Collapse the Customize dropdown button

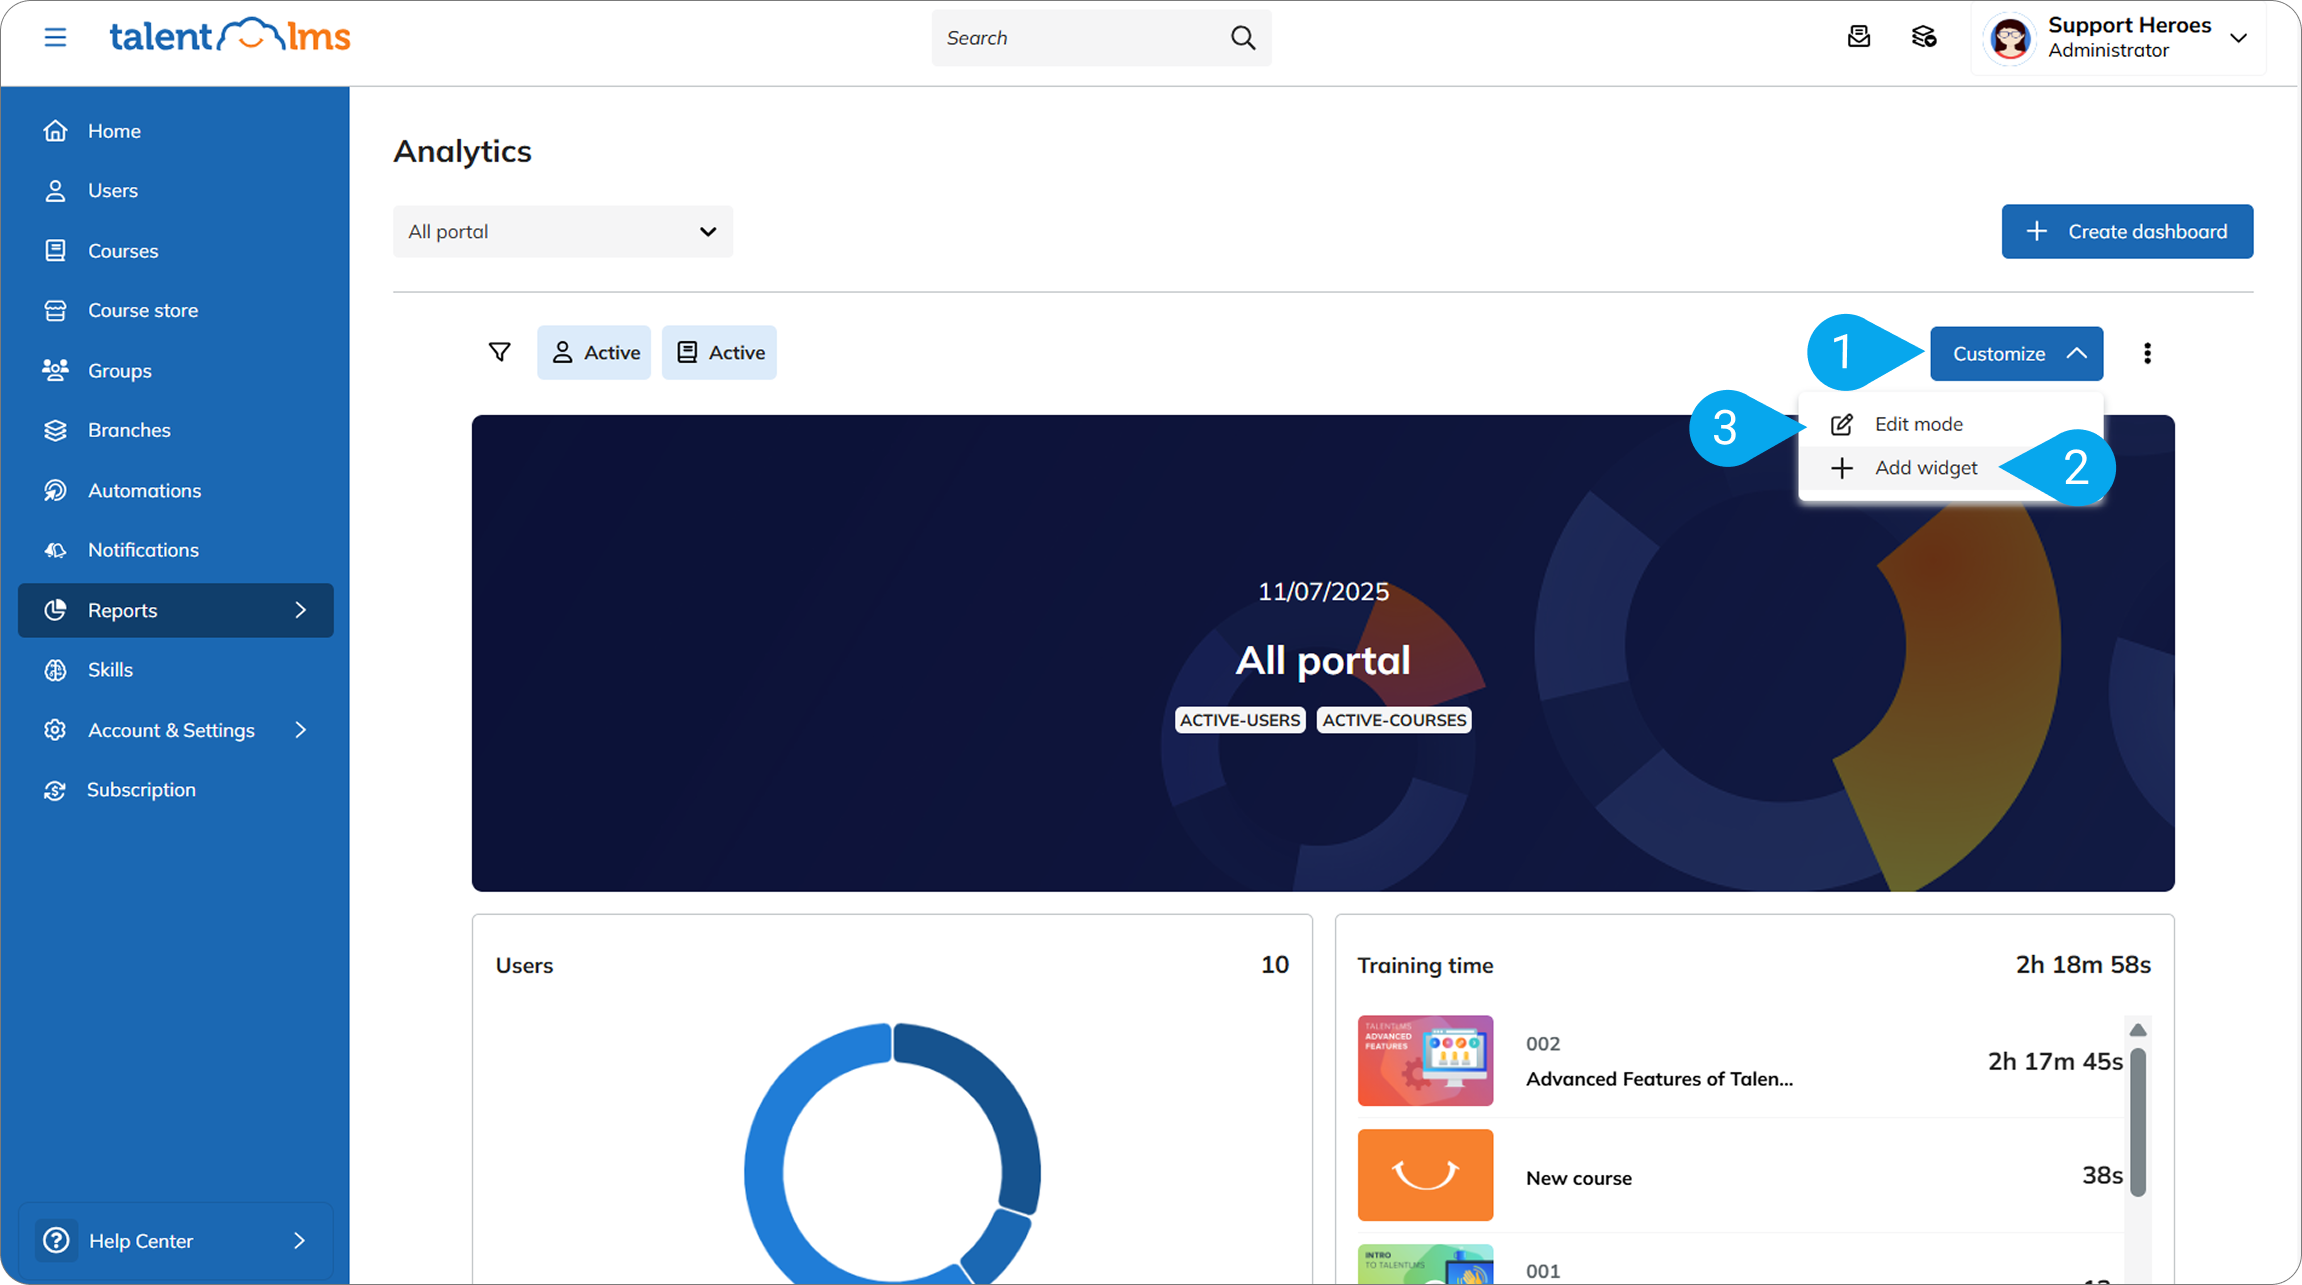(x=2016, y=353)
